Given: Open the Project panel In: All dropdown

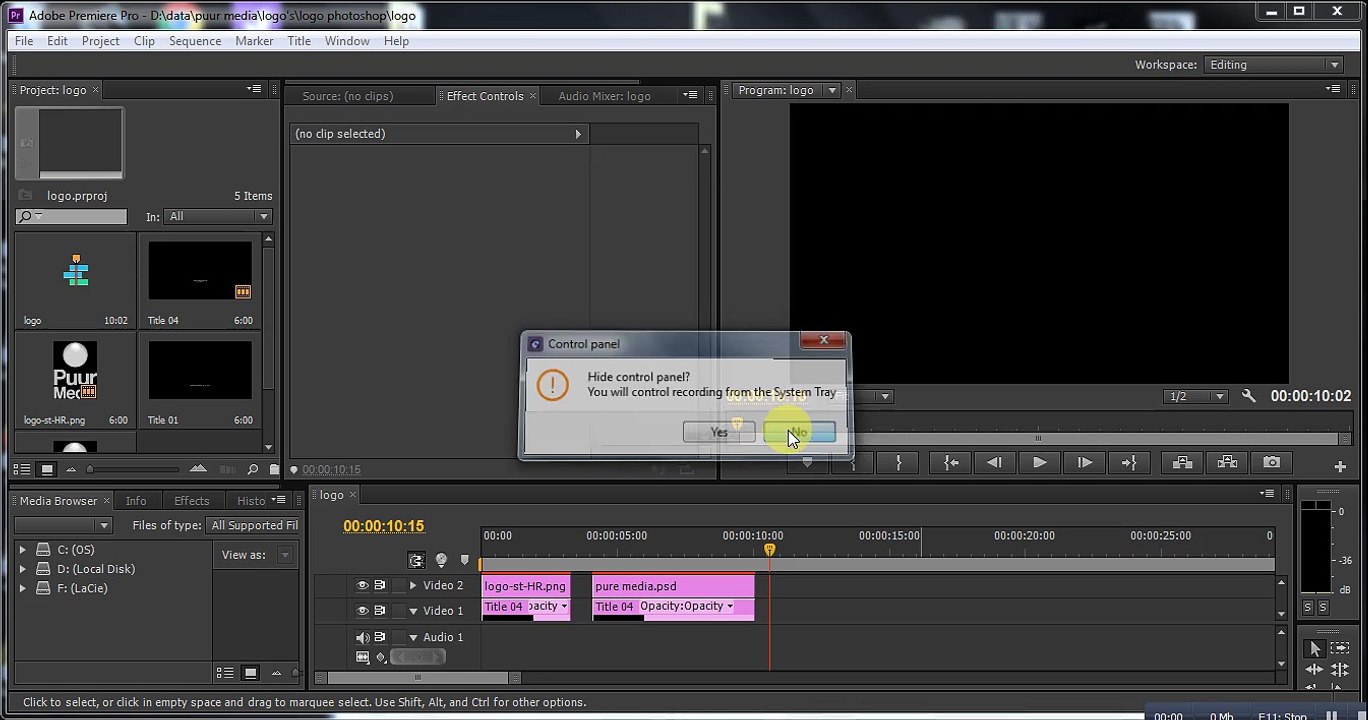Looking at the screenshot, I should click(218, 216).
